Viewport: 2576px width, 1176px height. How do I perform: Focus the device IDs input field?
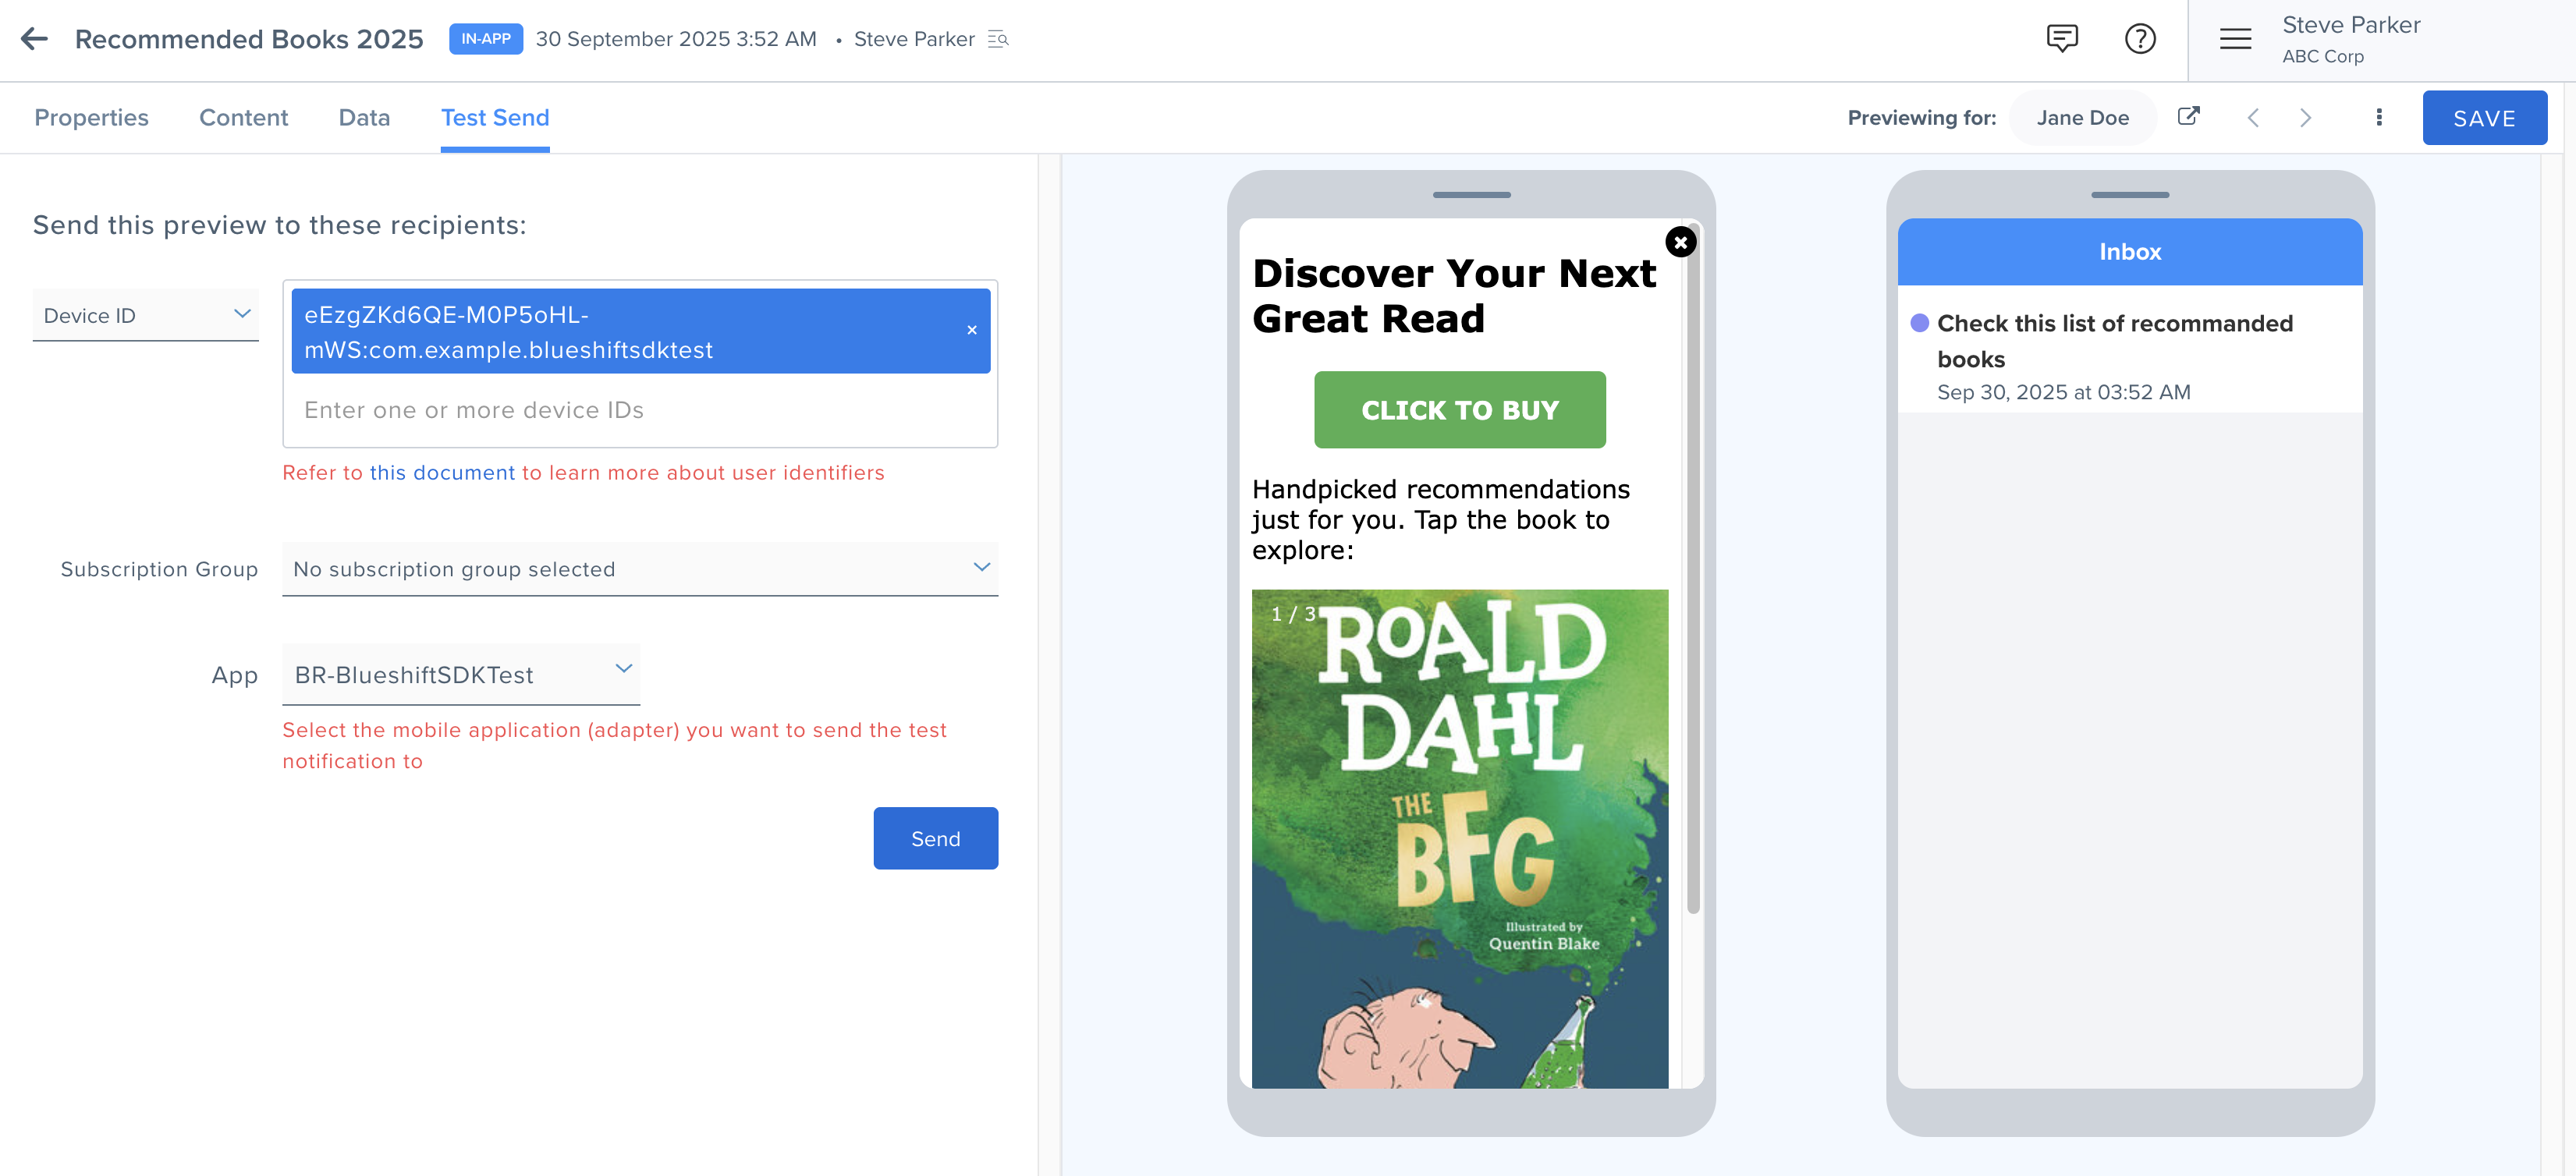point(640,410)
